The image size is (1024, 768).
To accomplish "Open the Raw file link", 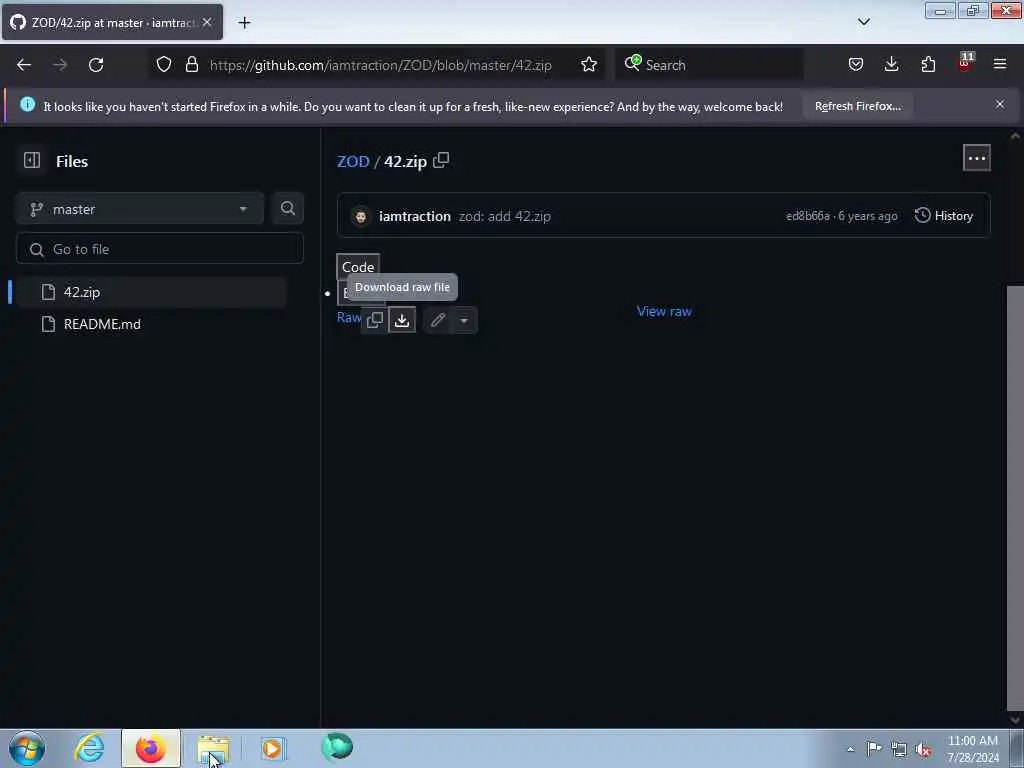I will point(349,317).
